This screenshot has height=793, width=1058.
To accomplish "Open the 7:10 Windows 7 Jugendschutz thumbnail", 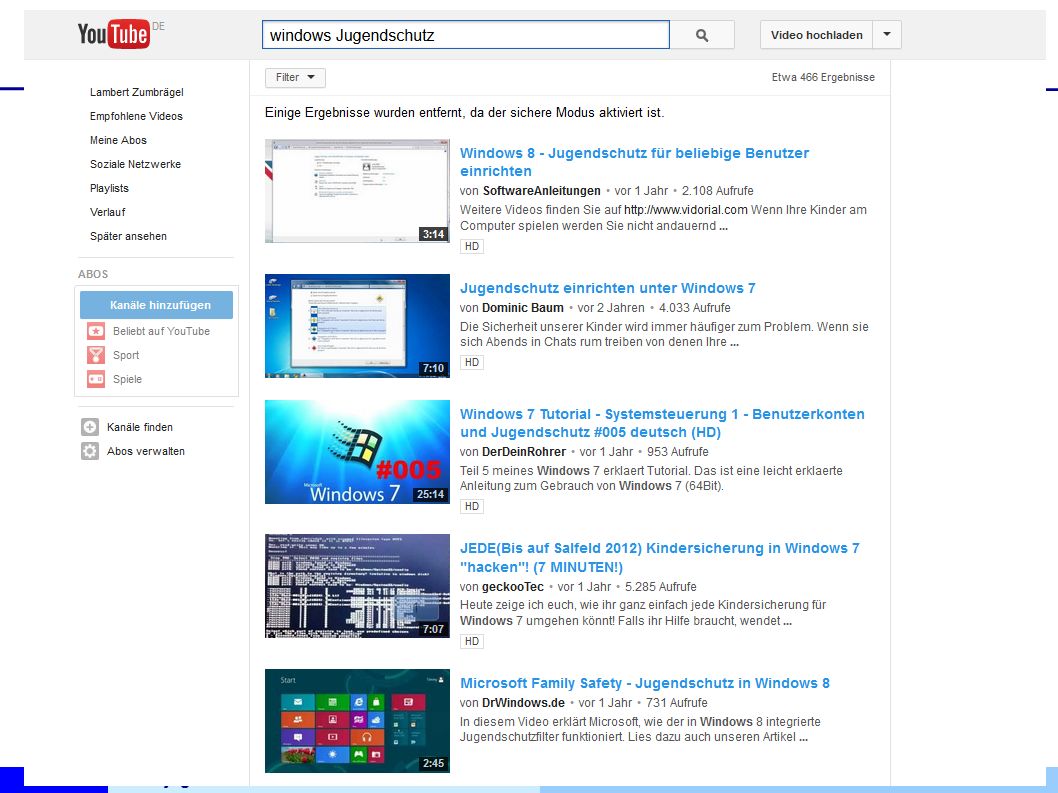I will click(357, 326).
